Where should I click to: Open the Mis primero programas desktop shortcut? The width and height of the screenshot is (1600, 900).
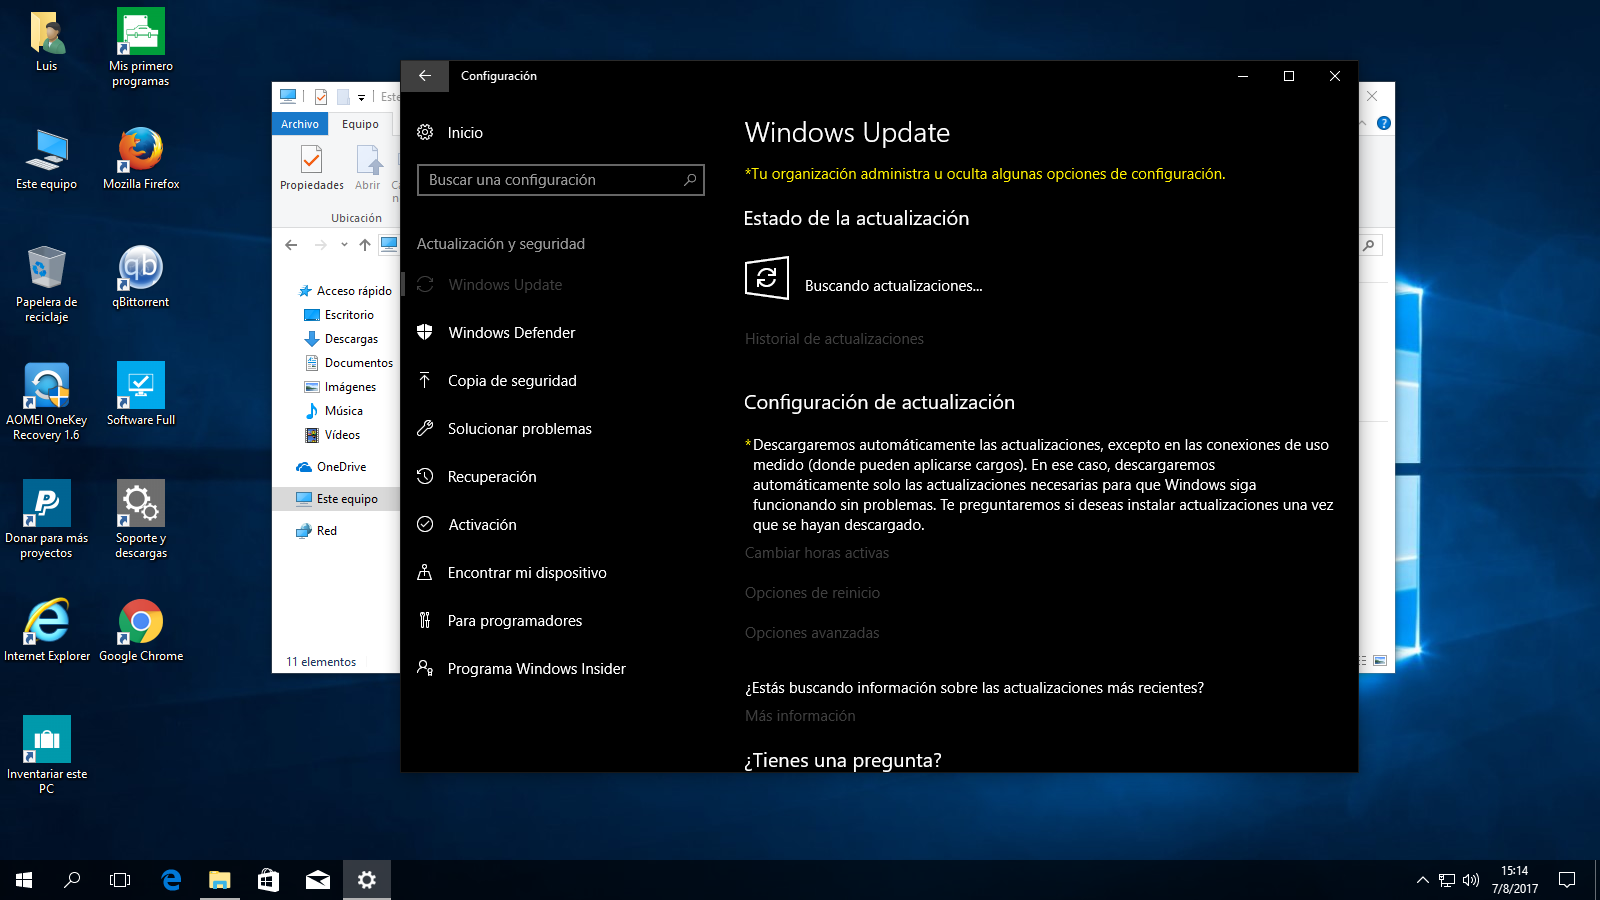pyautogui.click(x=141, y=48)
